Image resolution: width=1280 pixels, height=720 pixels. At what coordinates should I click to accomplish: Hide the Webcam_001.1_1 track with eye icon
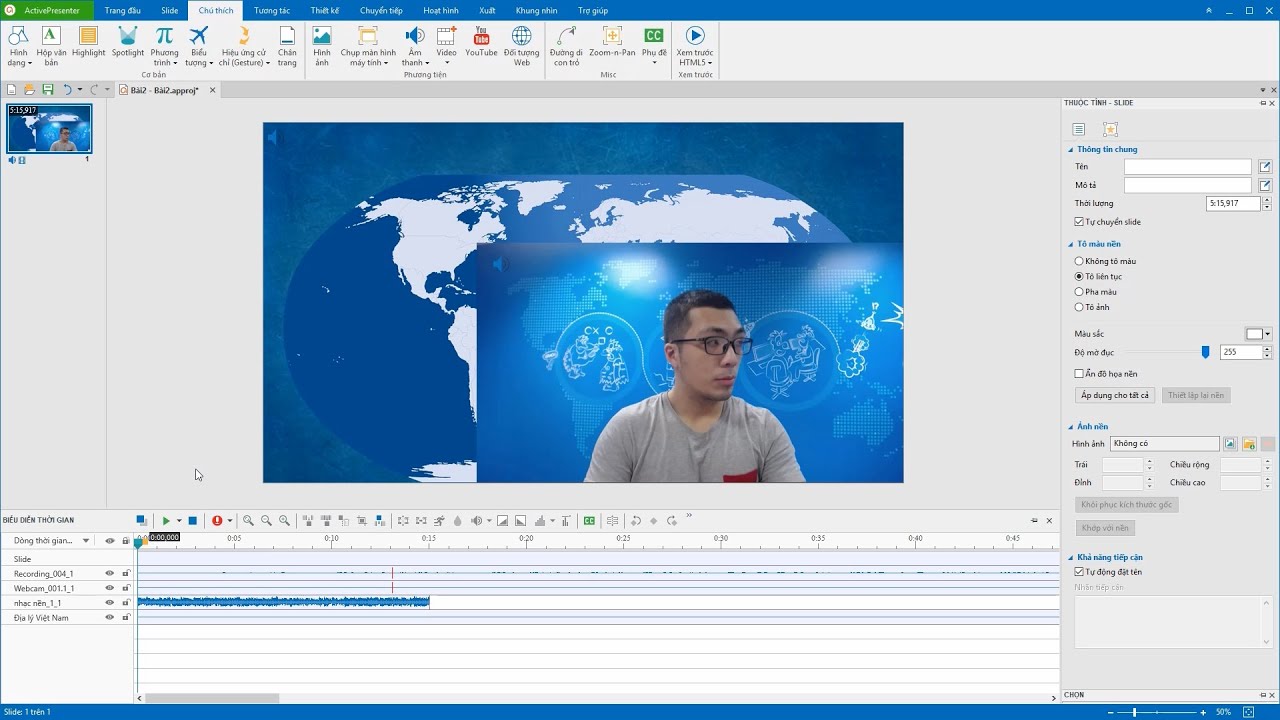point(110,588)
